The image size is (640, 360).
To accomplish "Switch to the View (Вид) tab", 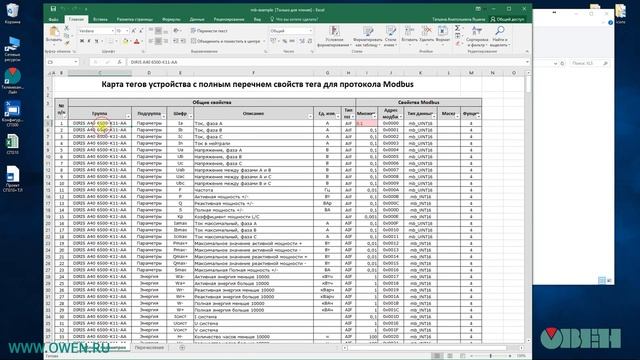I will tap(257, 19).
